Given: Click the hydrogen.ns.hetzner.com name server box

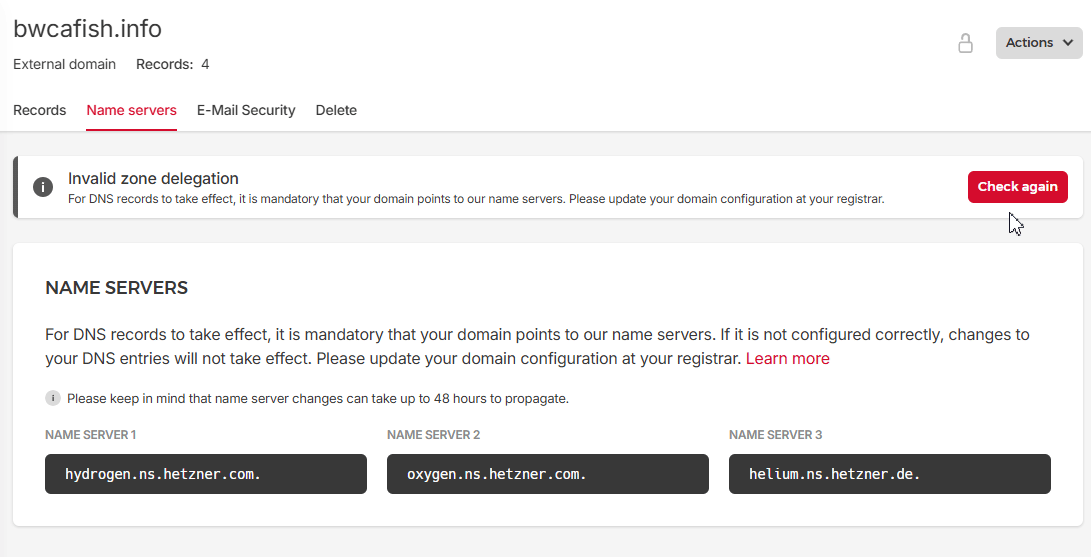Looking at the screenshot, I should coord(206,474).
